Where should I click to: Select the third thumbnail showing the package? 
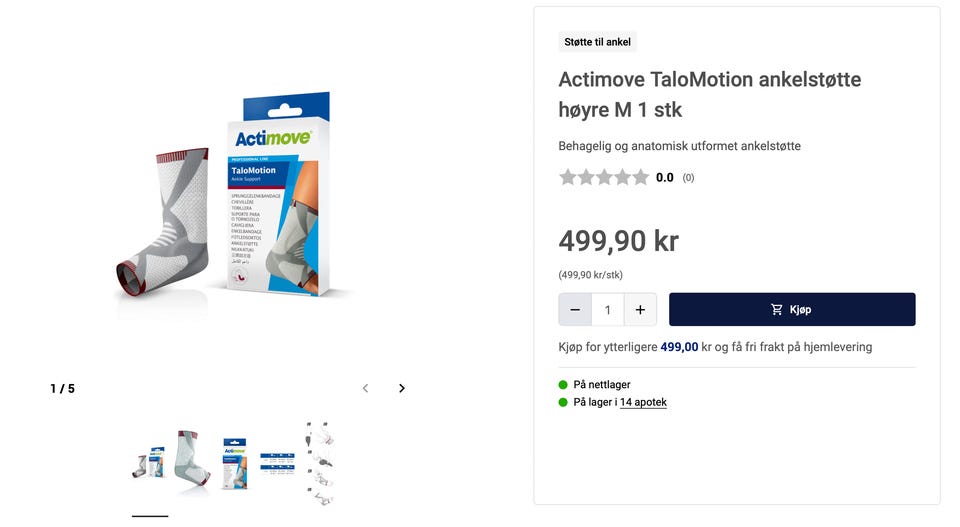pos(234,463)
